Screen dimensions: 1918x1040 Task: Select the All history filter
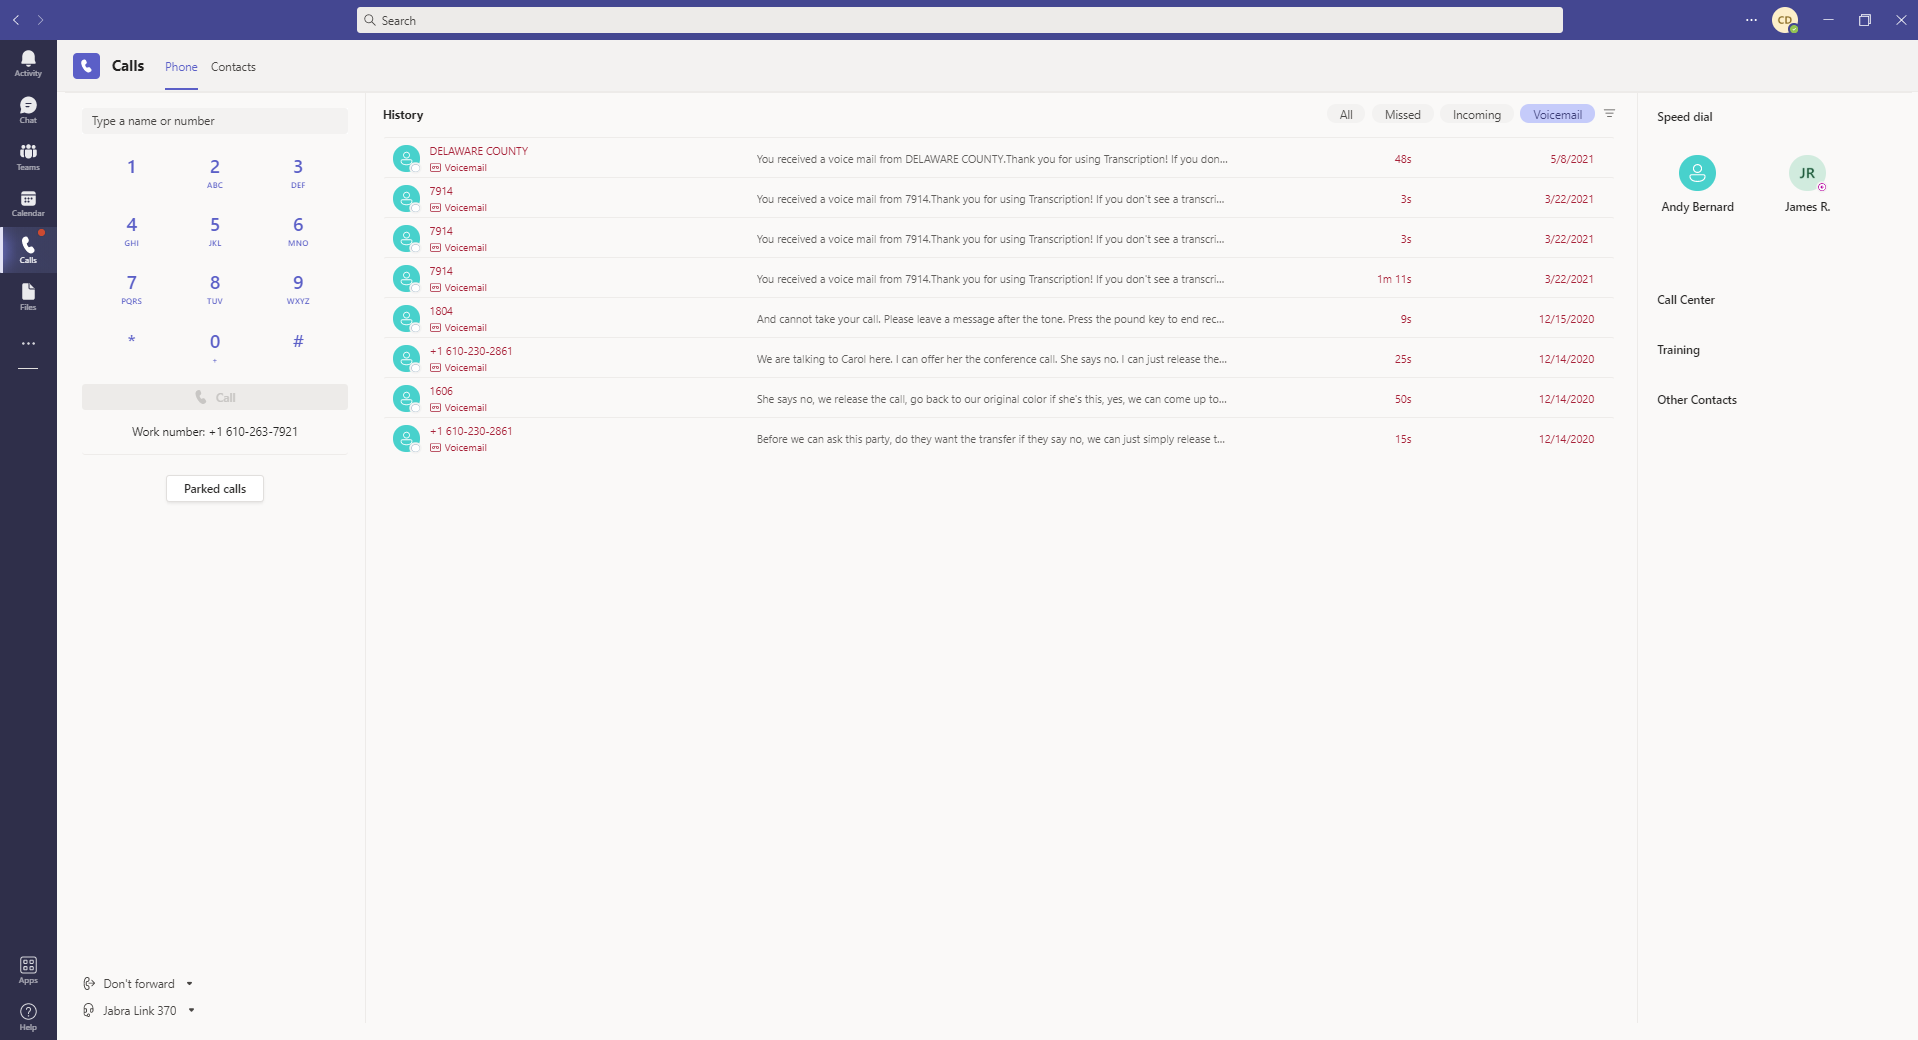pos(1346,115)
